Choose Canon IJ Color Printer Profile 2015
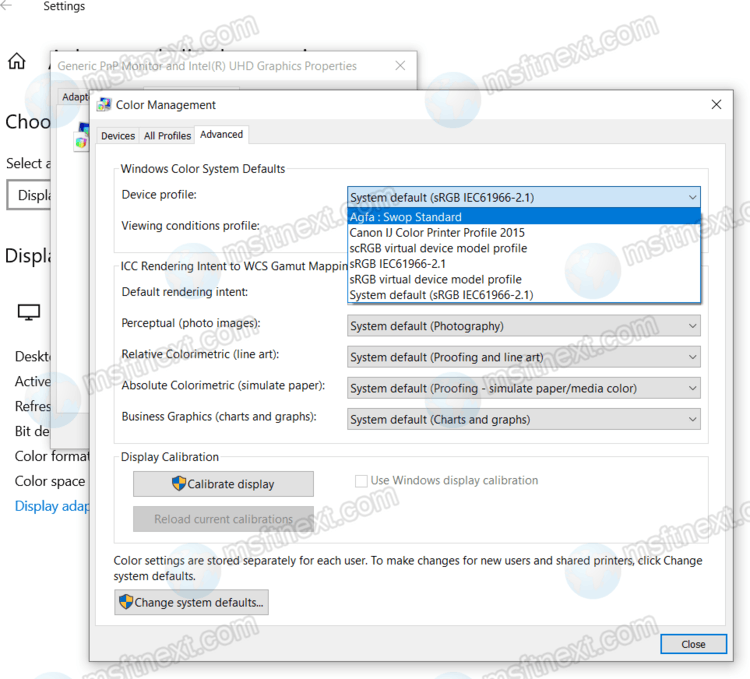The width and height of the screenshot is (750, 679). click(436, 233)
